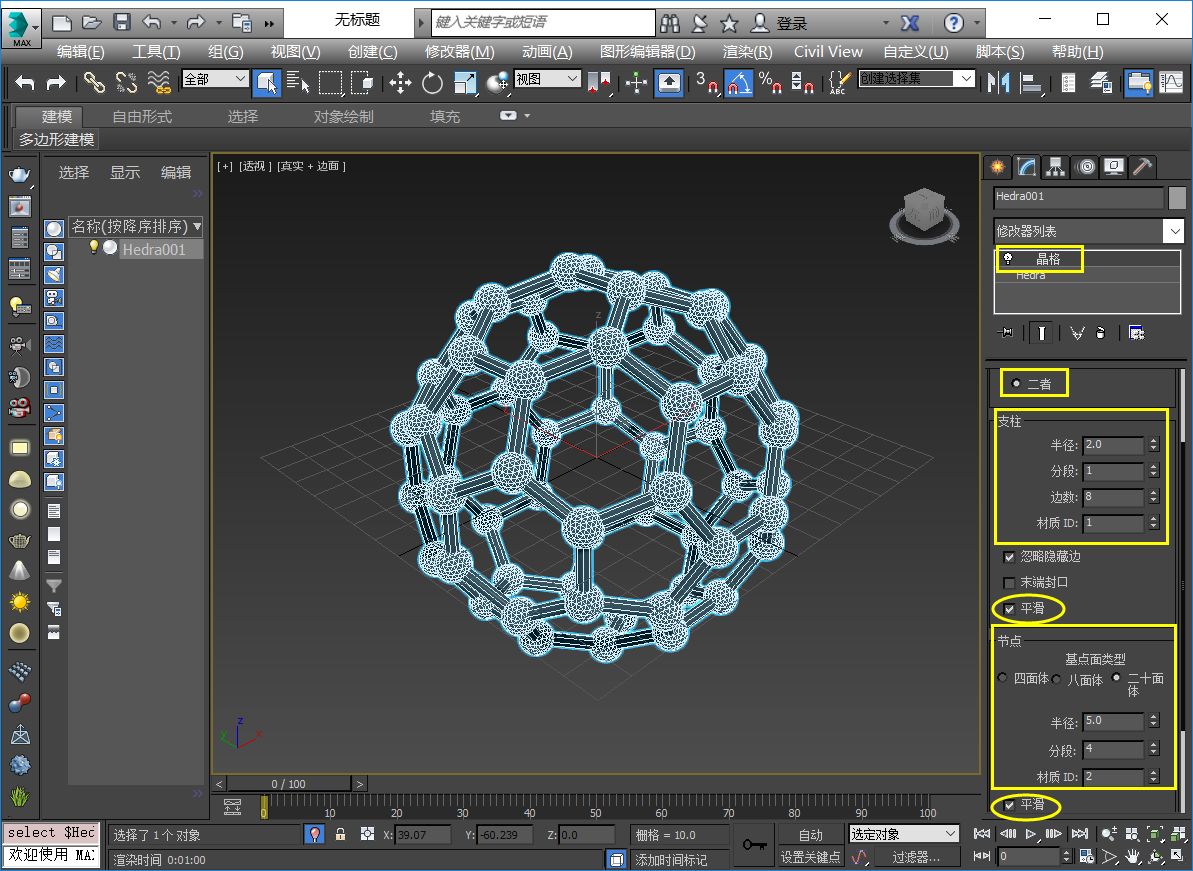Viewport: 1193px width, 871px height.
Task: Toggle 忽略隐藏边 checkbox
Action: [x=1009, y=557]
